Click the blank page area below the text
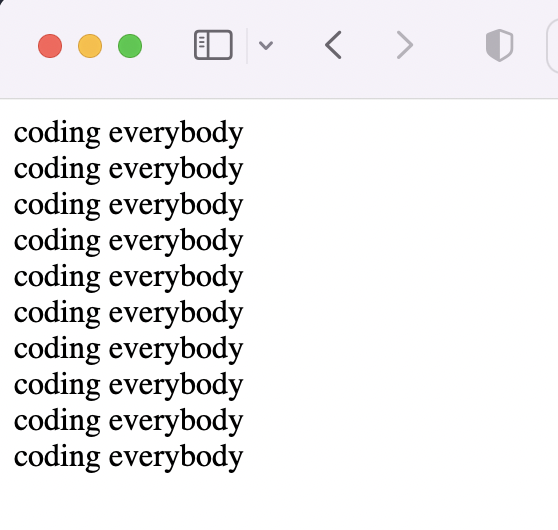This screenshot has width=558, height=530. click(279, 502)
